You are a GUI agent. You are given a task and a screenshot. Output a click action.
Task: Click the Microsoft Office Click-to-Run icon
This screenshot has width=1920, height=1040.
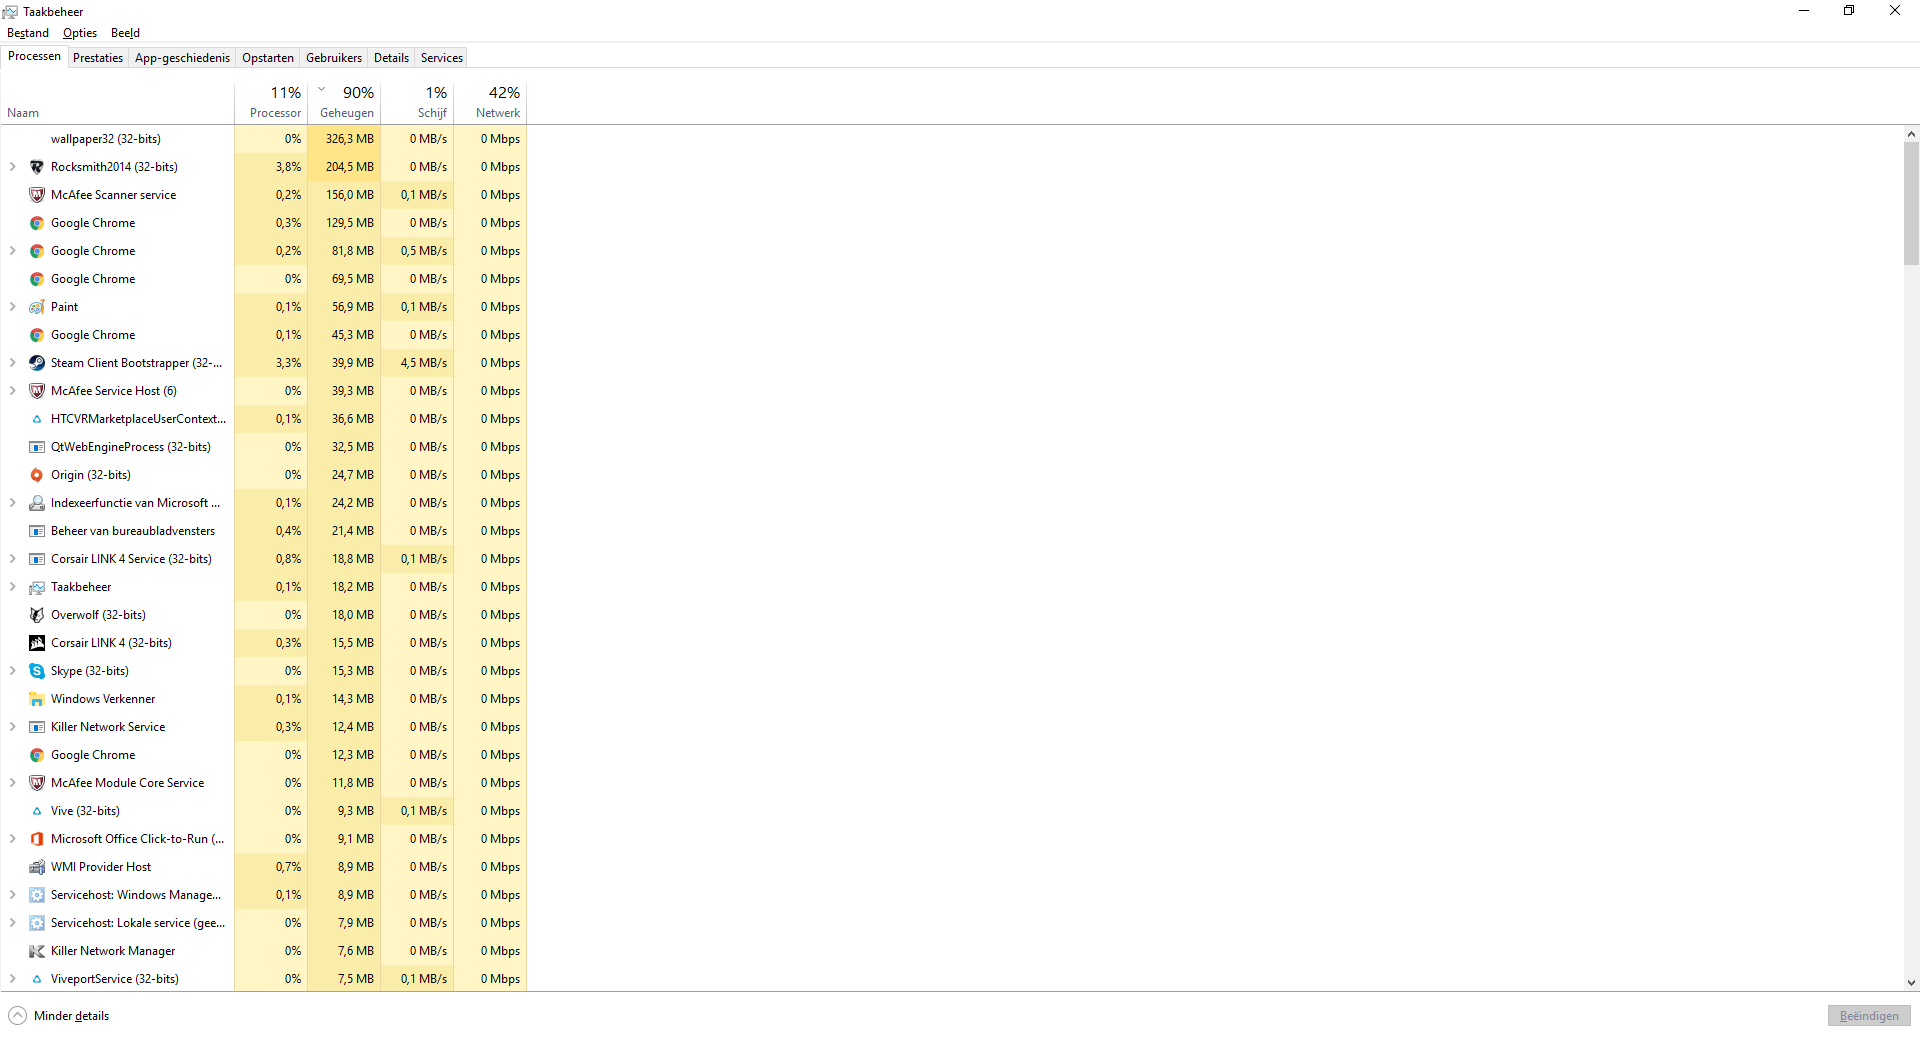click(37, 839)
